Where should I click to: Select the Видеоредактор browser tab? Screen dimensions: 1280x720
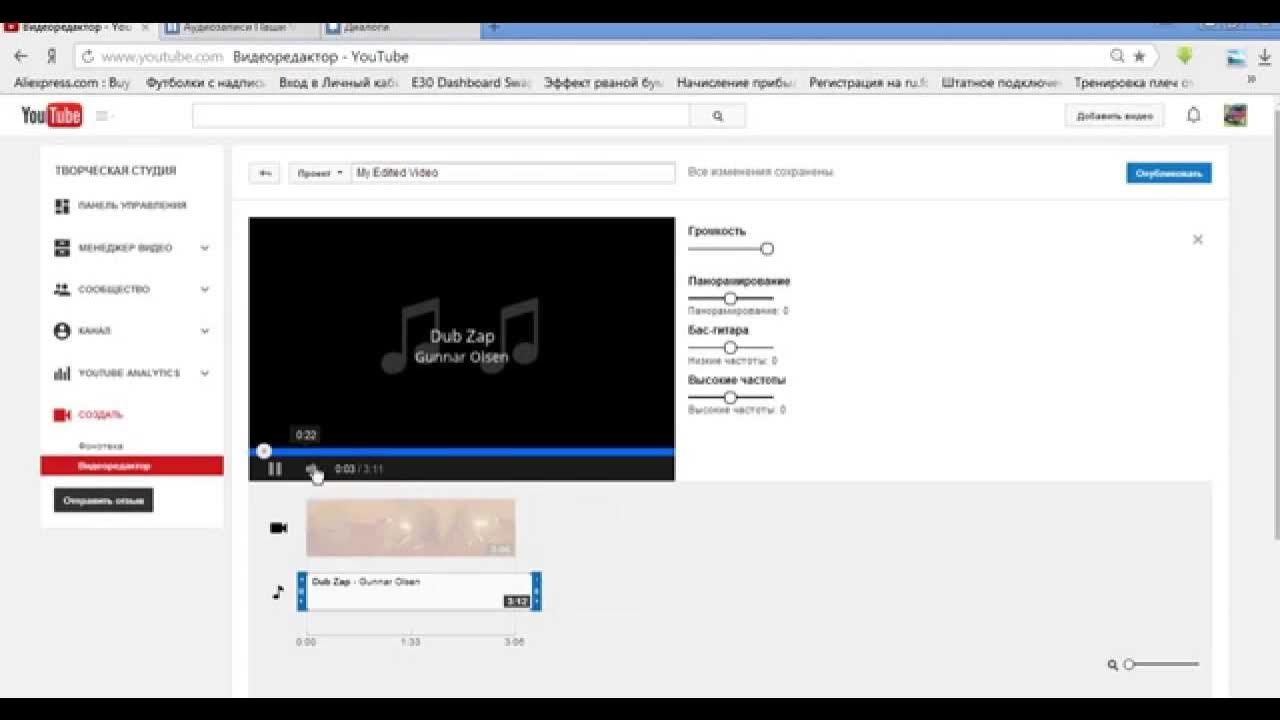(80, 27)
